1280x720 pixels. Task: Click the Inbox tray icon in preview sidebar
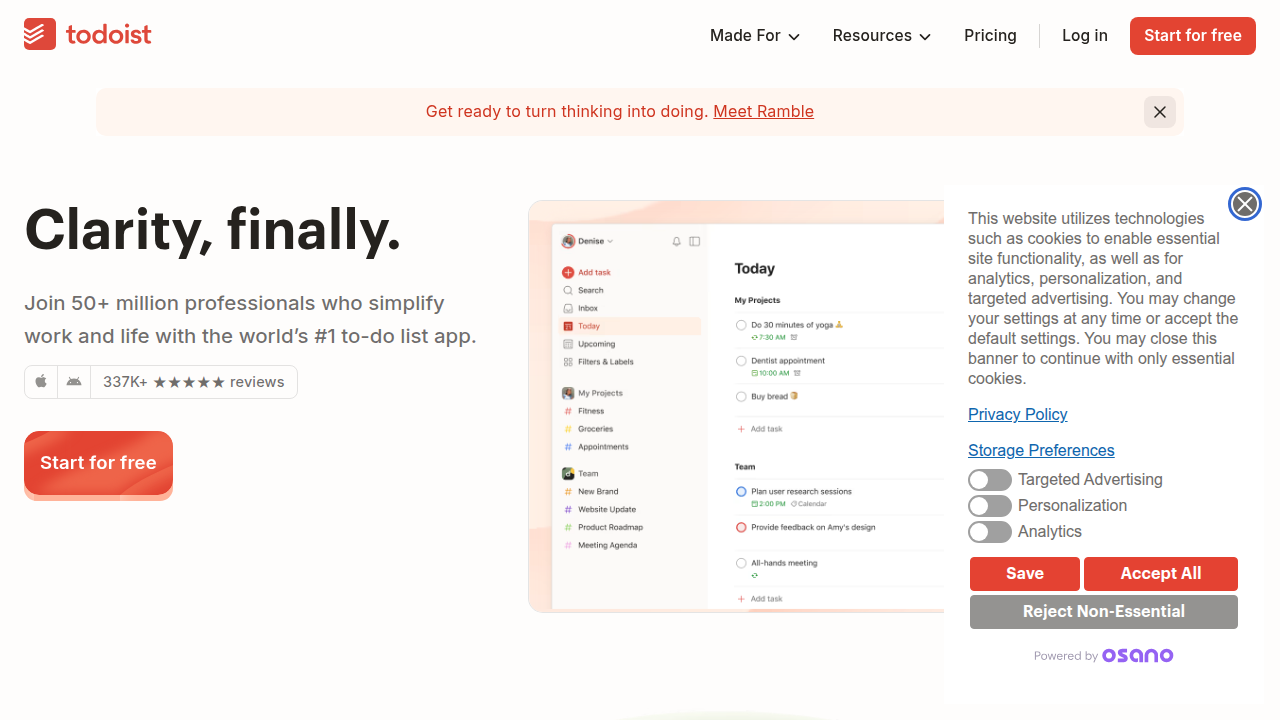click(x=568, y=308)
